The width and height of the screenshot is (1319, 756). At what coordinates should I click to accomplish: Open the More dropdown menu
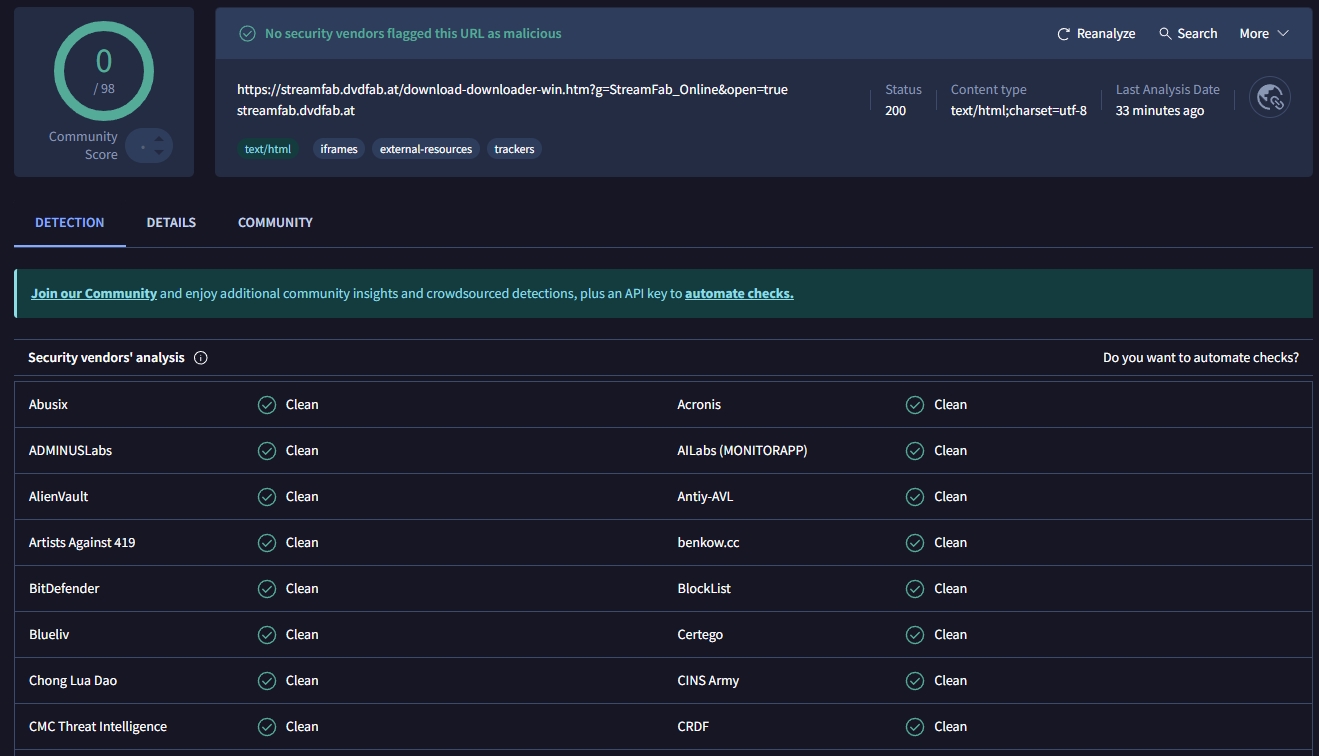click(x=1262, y=33)
